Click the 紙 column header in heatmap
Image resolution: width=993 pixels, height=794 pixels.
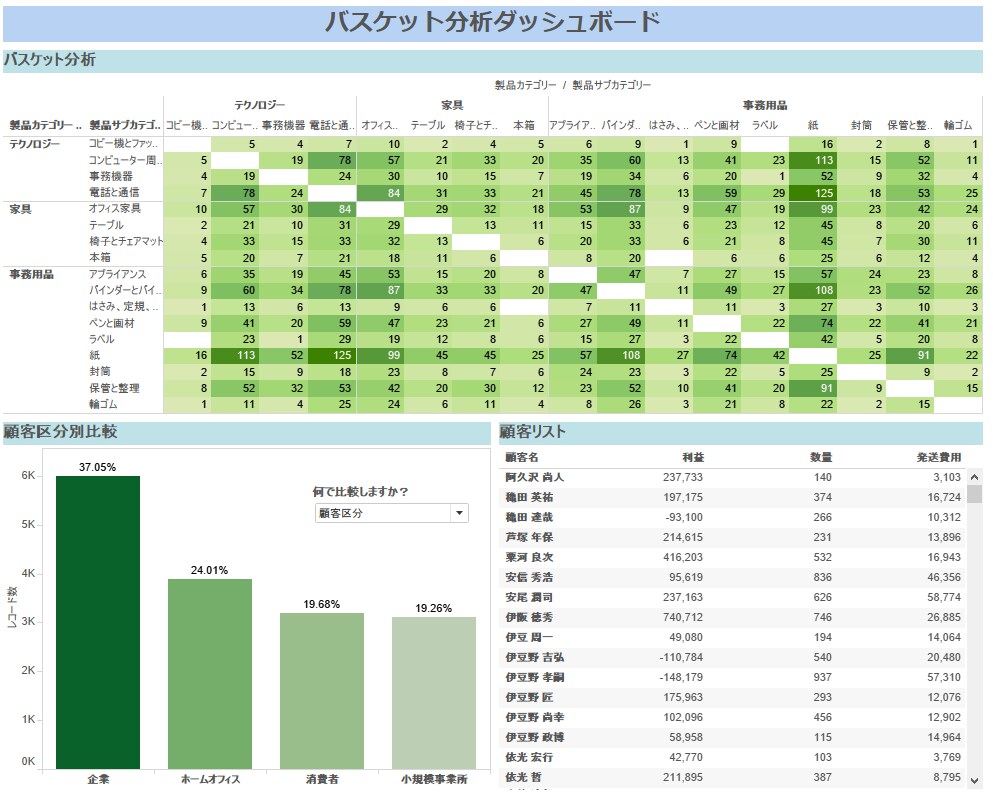pos(813,125)
